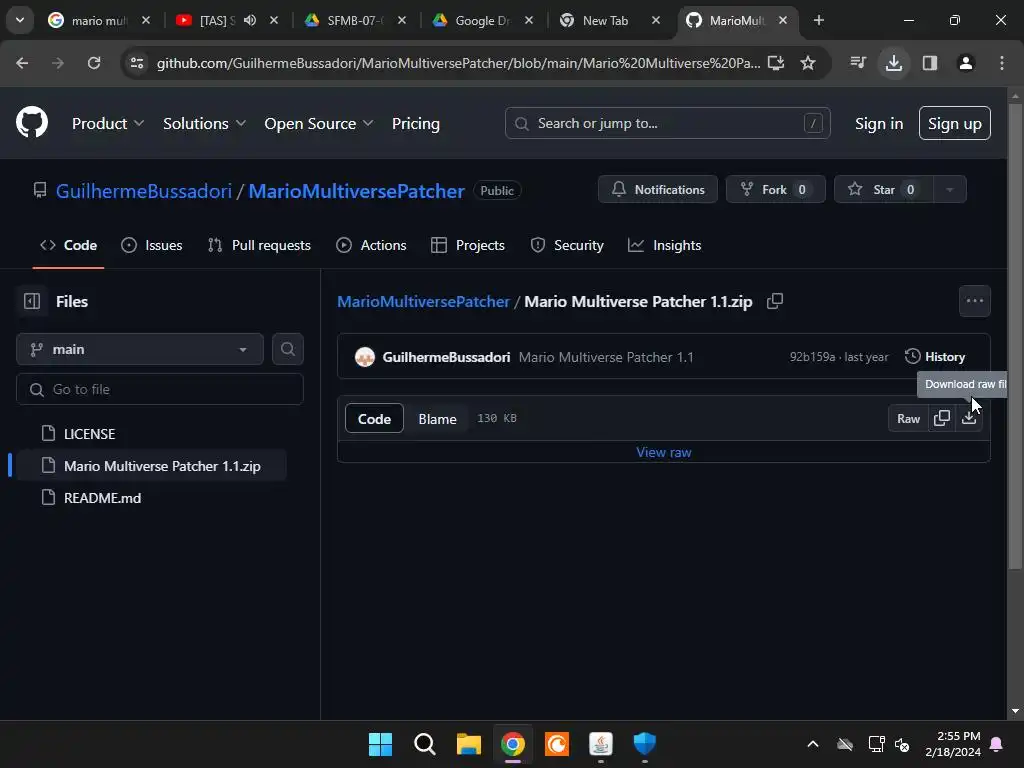Install app icon in address bar
Screen dimensions: 1024x768
(x=776, y=63)
